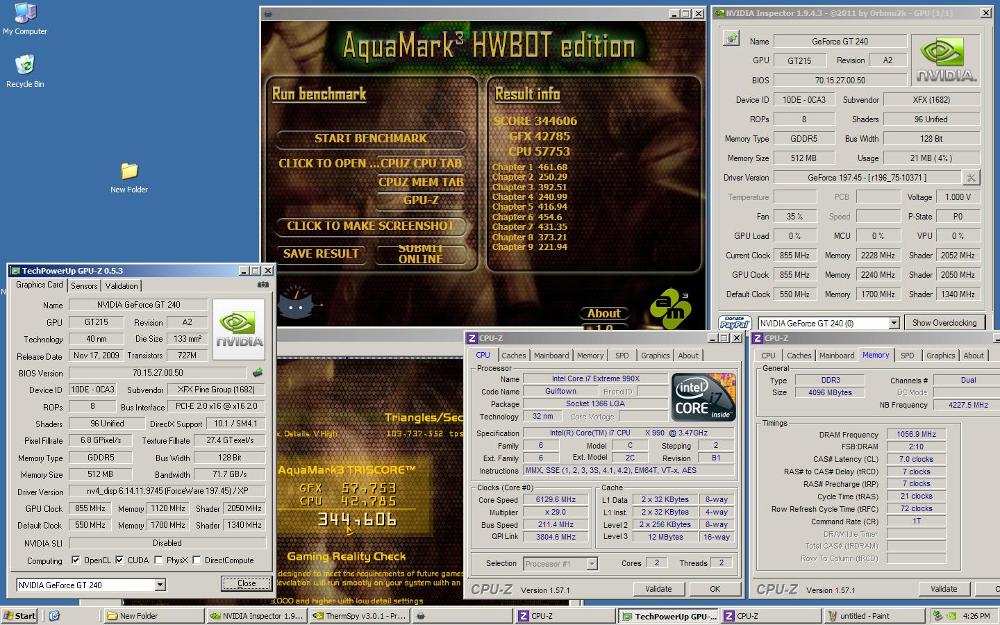Open SPD tab in CPU-Z memory window

908,355
